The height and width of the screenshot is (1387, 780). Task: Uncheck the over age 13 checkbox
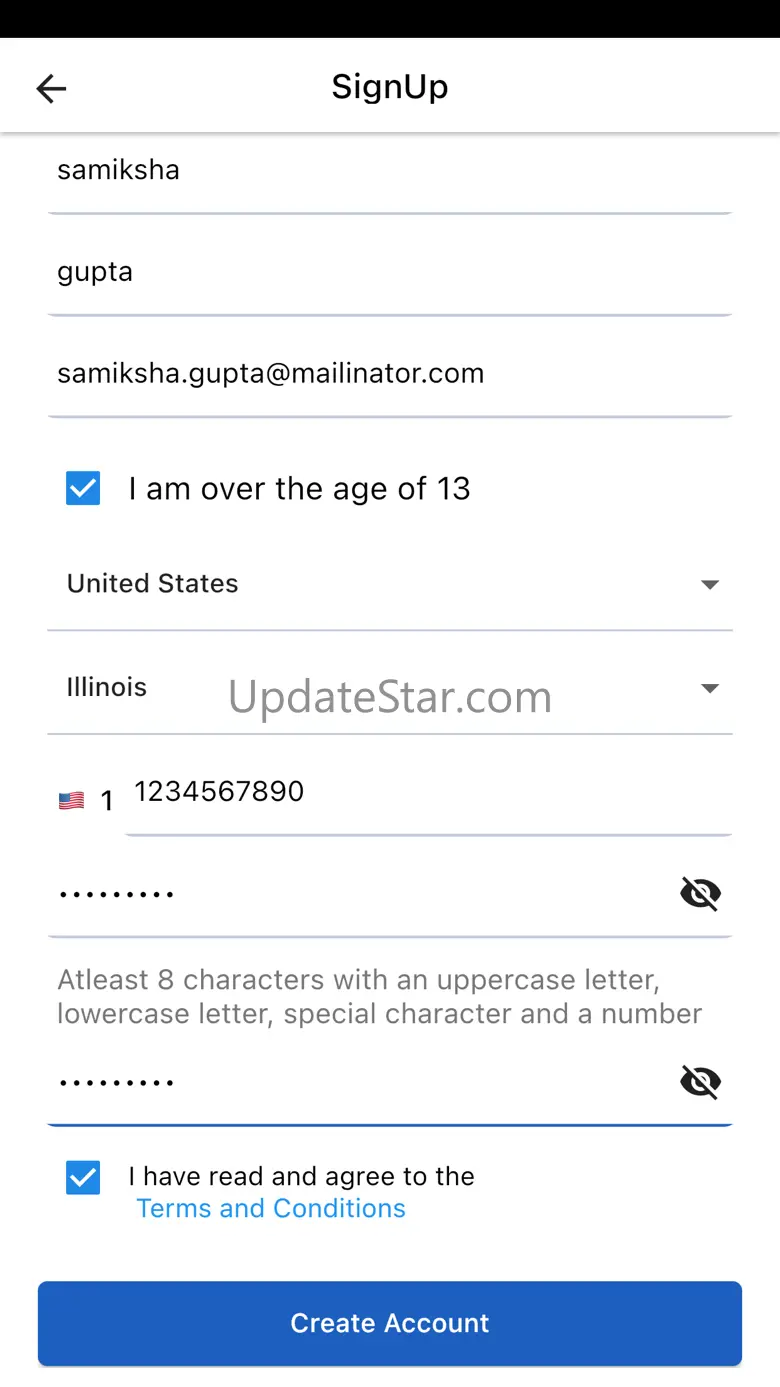click(x=83, y=489)
